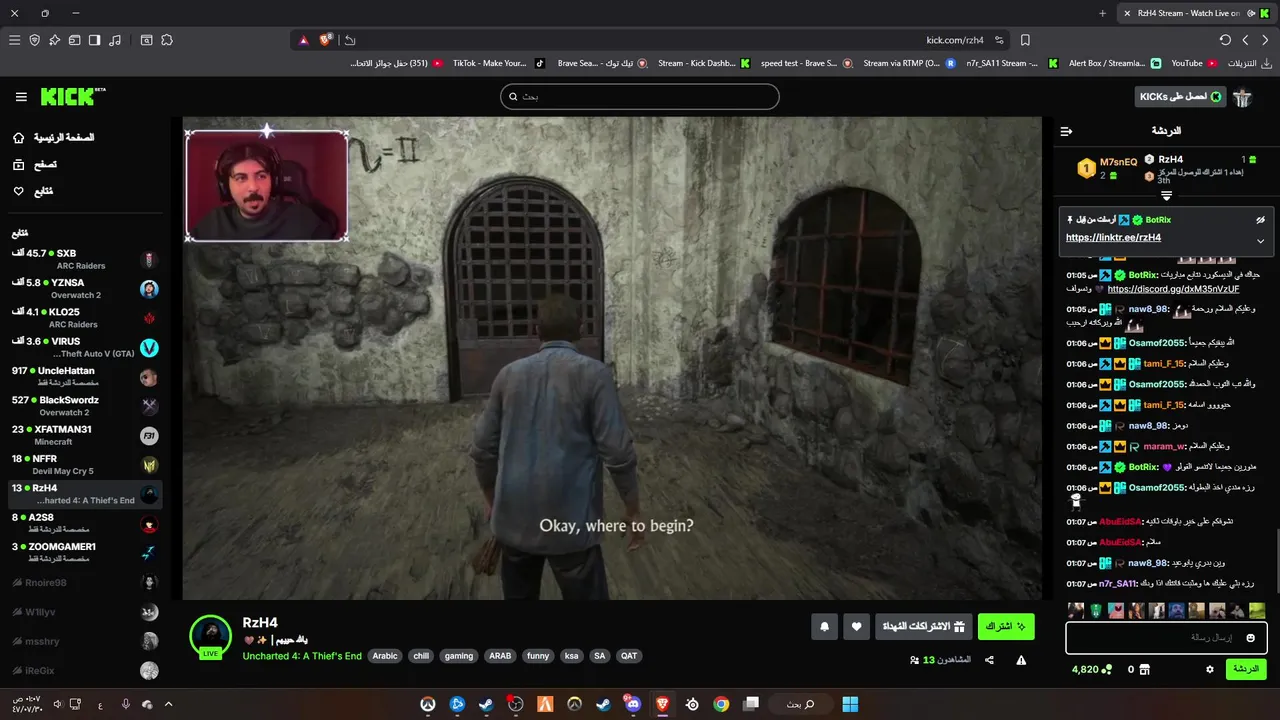1280x720 pixels.
Task: Open Discord from the Windows taskbar
Action: click(632, 704)
